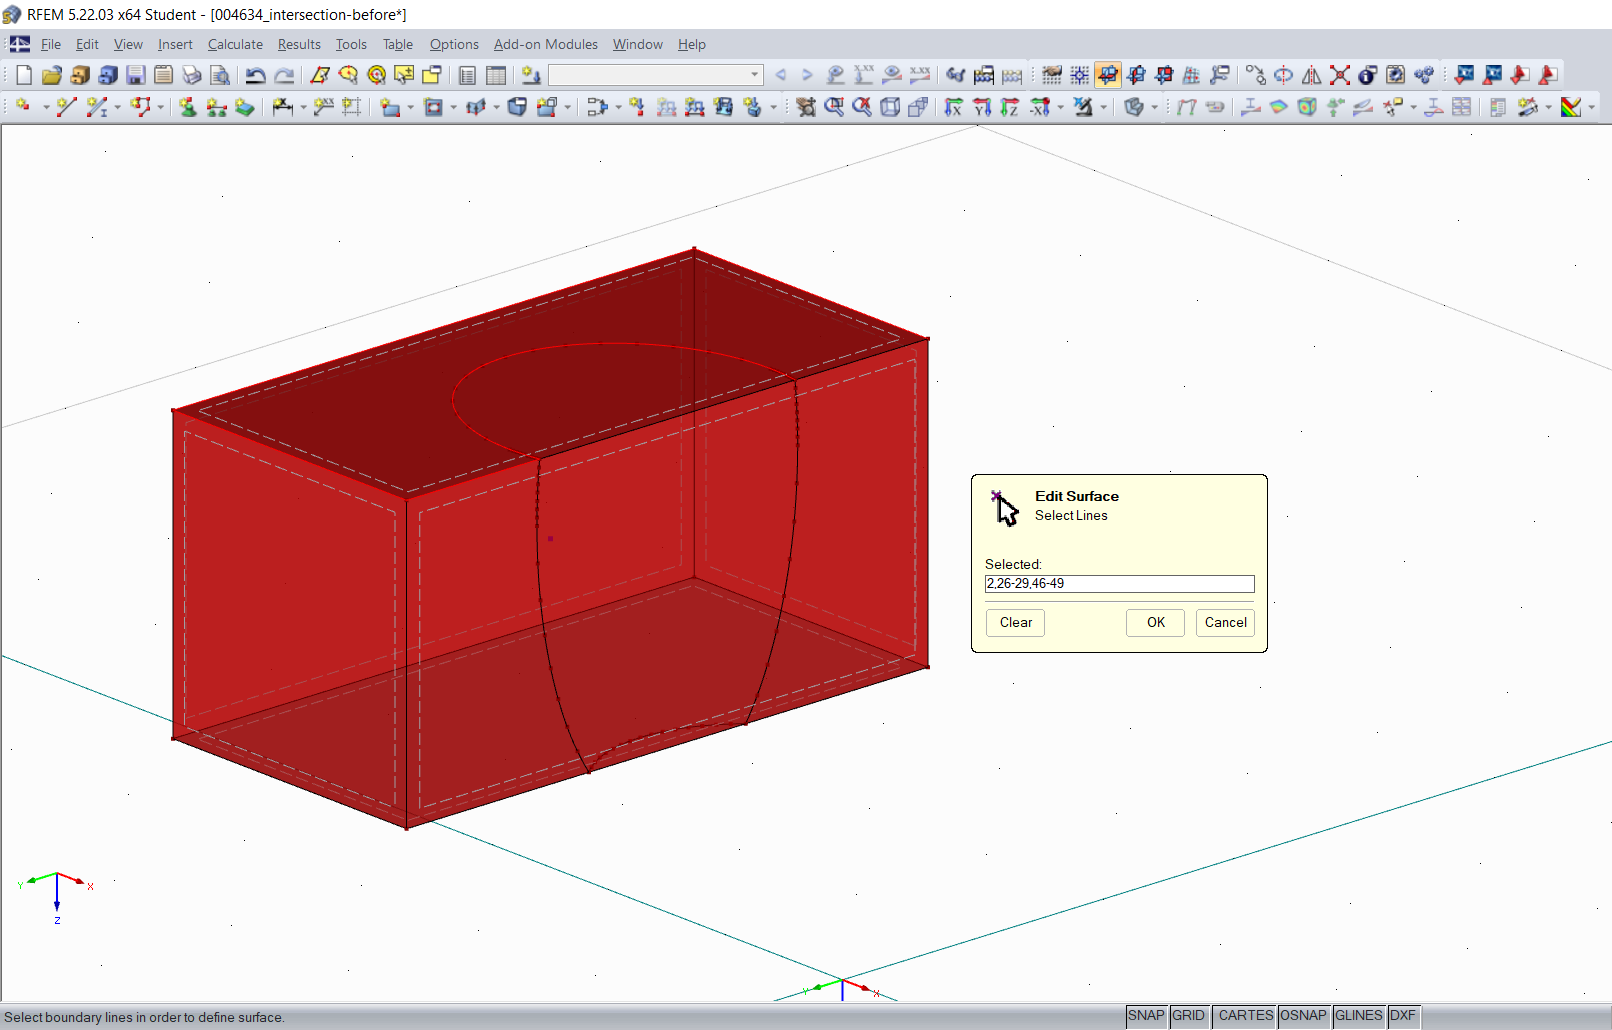Toggle the highlighted active toolbar button
1612x1030 pixels.
(x=1108, y=75)
